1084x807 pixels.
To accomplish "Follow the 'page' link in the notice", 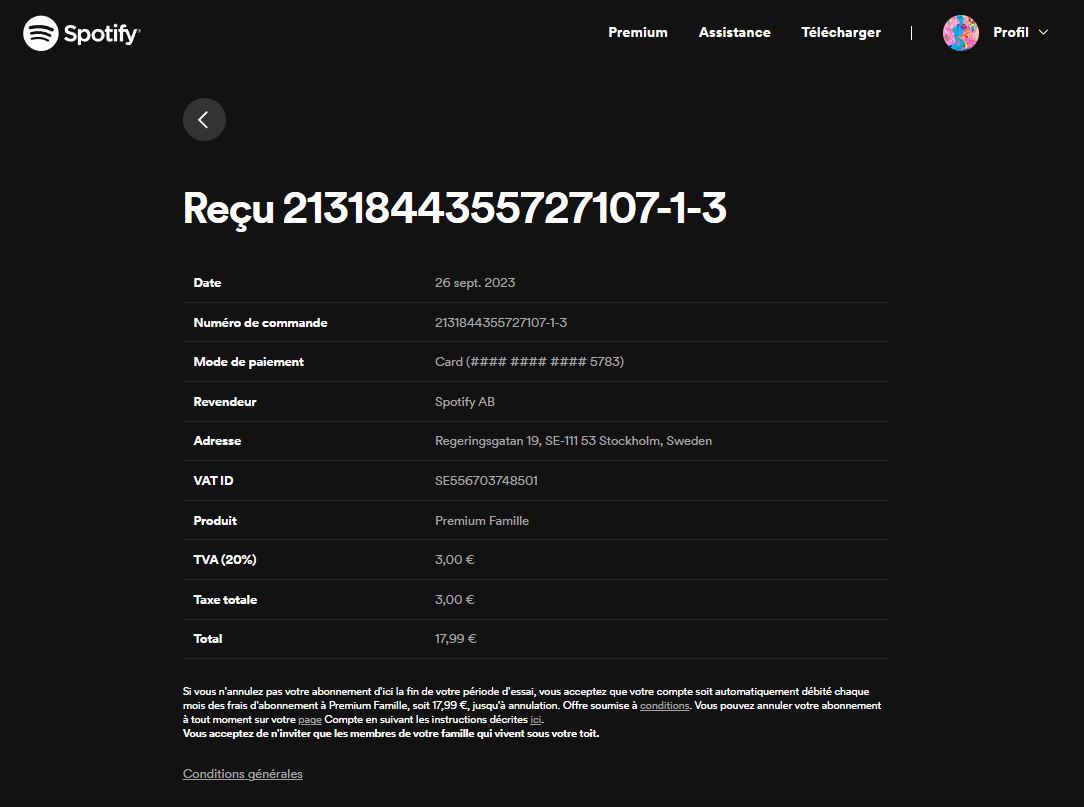I will tap(310, 720).
